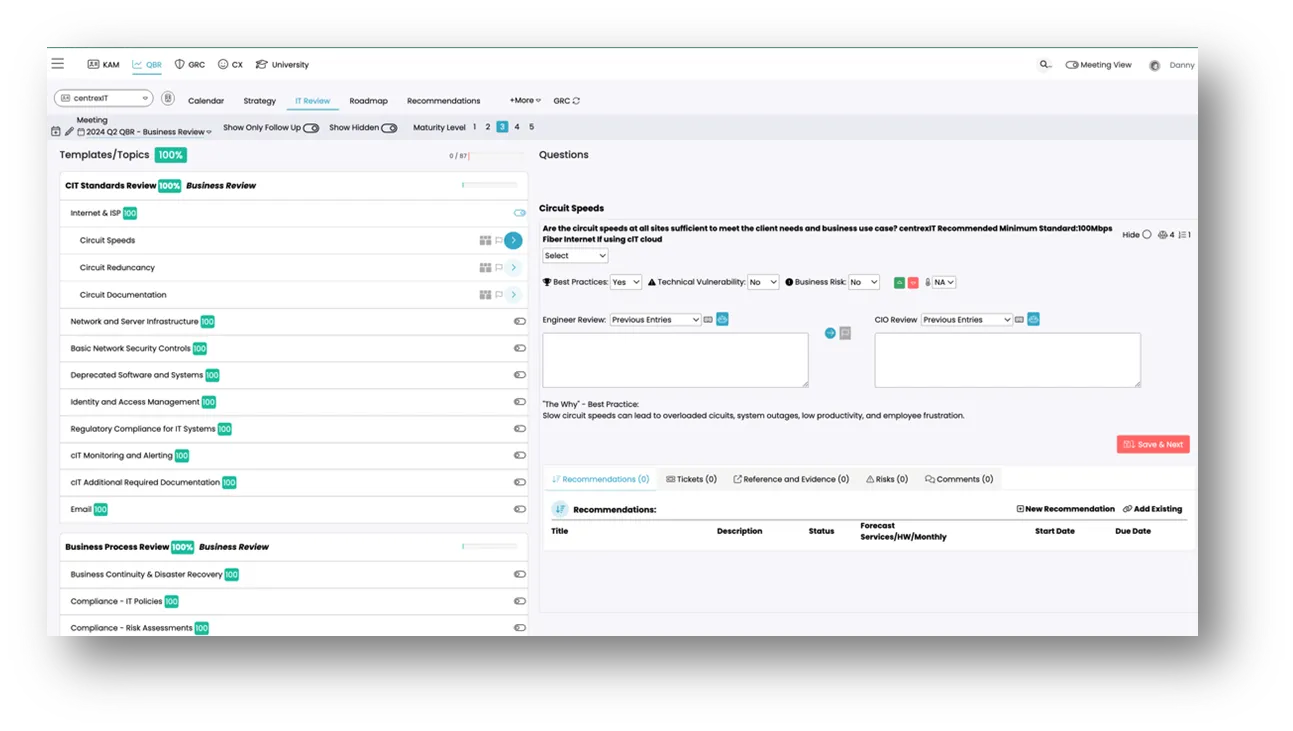Select maturity level 1
This screenshot has height=731, width=1293.
tap(474, 127)
